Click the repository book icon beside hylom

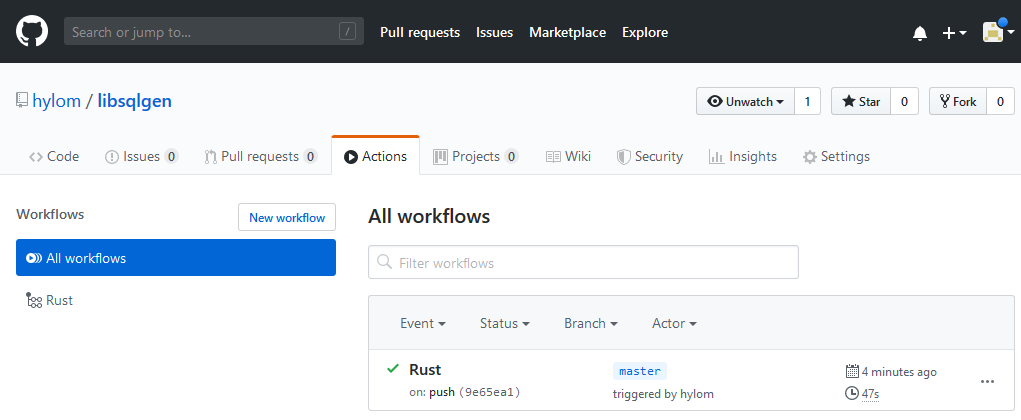[22, 100]
